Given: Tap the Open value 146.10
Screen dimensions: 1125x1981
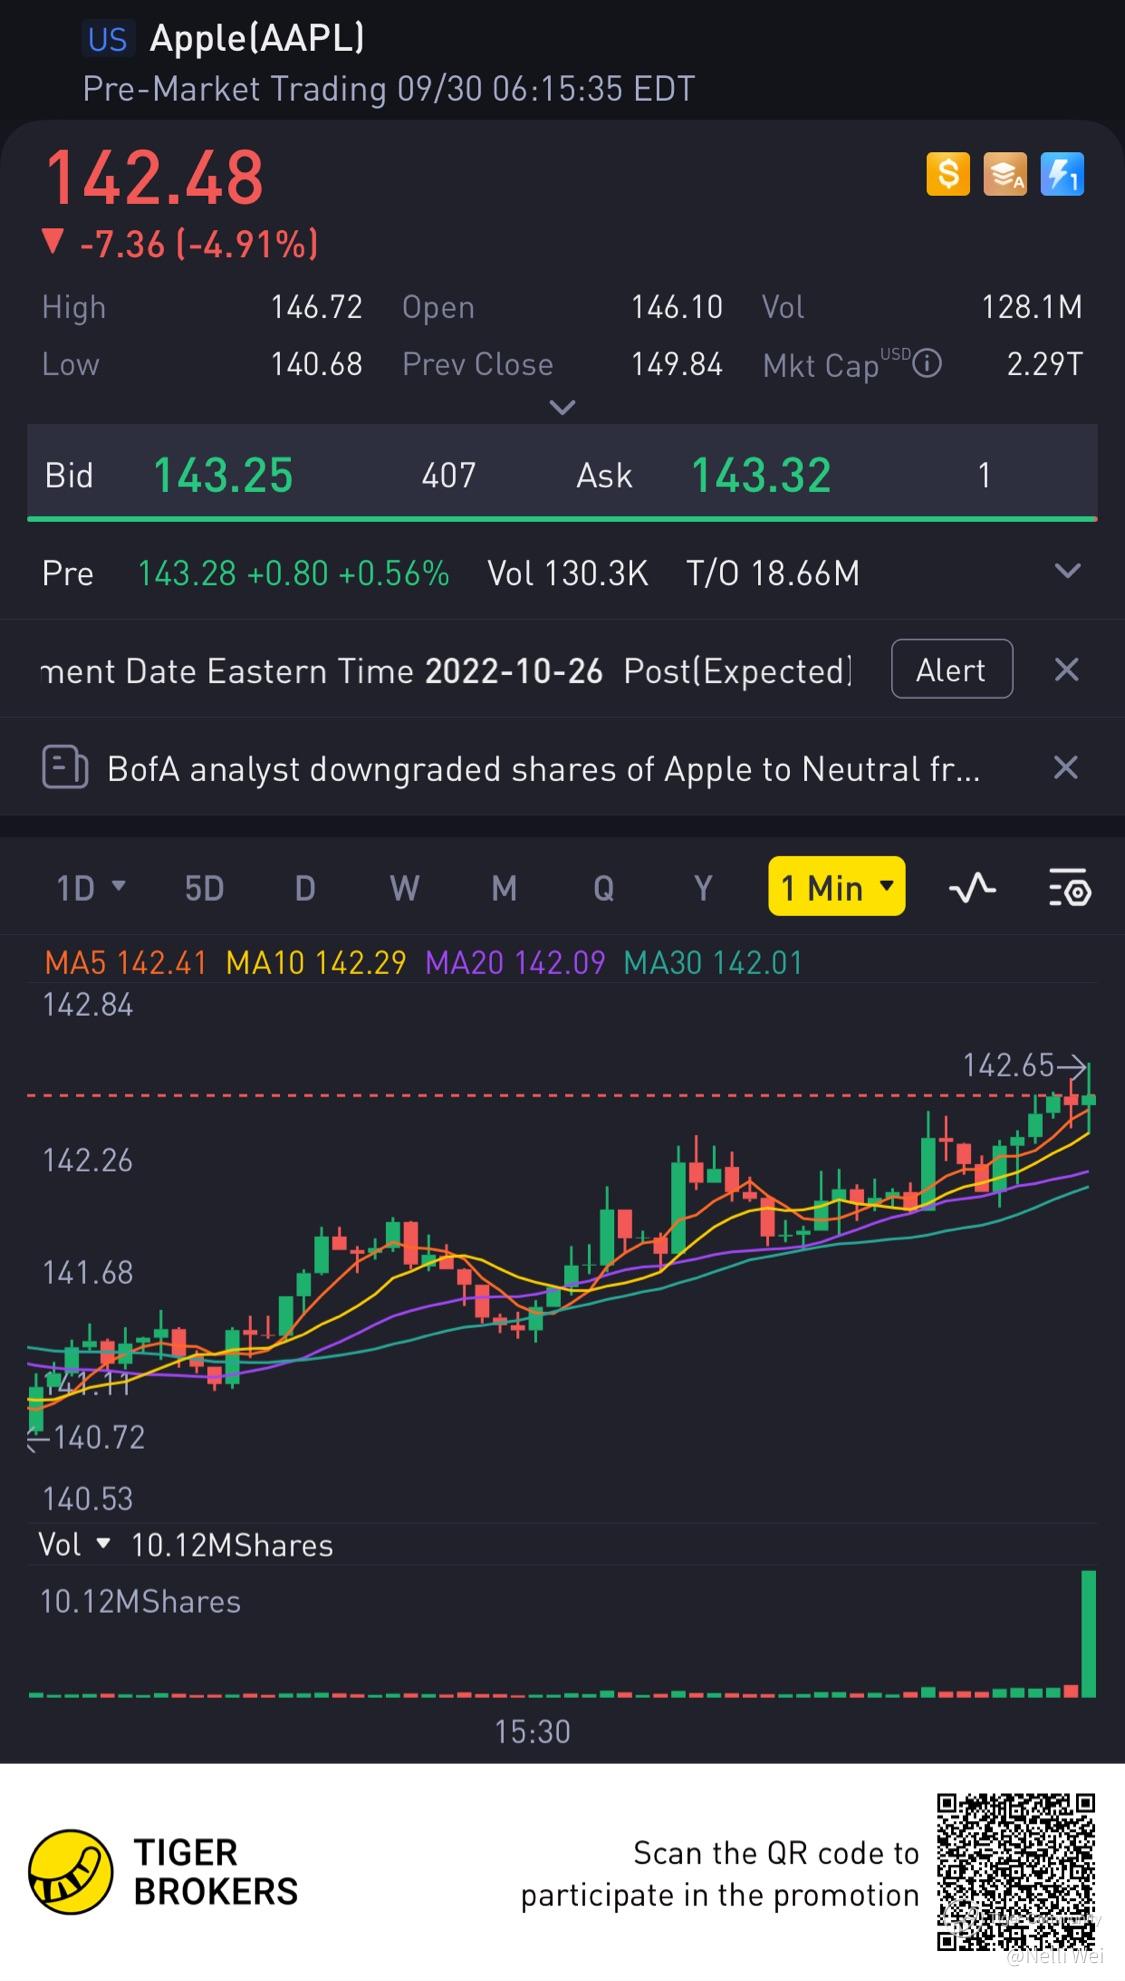Looking at the screenshot, I should coord(676,306).
